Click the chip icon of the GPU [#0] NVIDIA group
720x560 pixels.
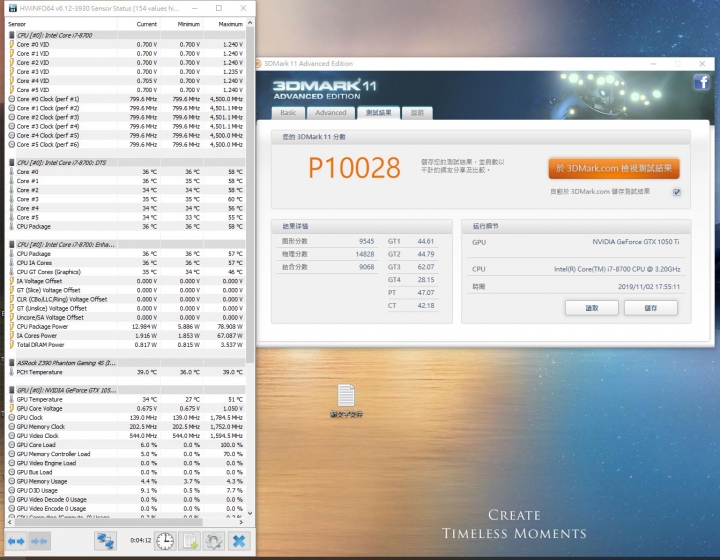(11, 390)
